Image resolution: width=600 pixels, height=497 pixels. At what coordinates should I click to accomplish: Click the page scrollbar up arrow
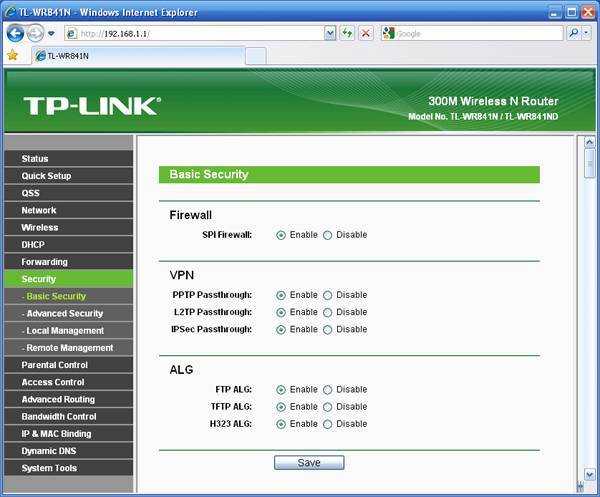(x=590, y=142)
